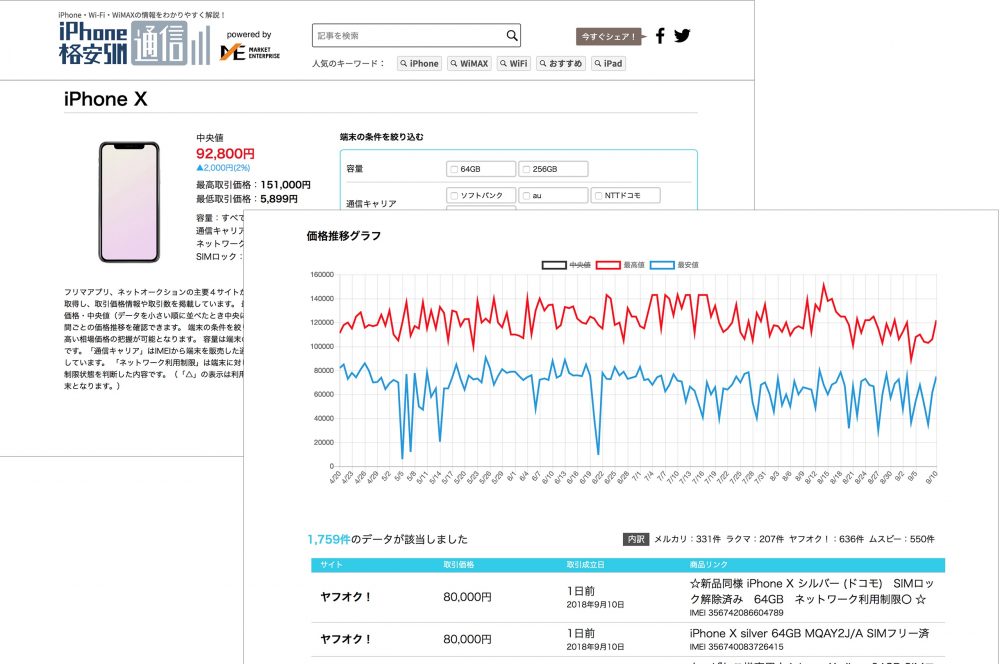Click the 1,759件 result count text
The height and width of the screenshot is (664, 1000).
point(328,540)
